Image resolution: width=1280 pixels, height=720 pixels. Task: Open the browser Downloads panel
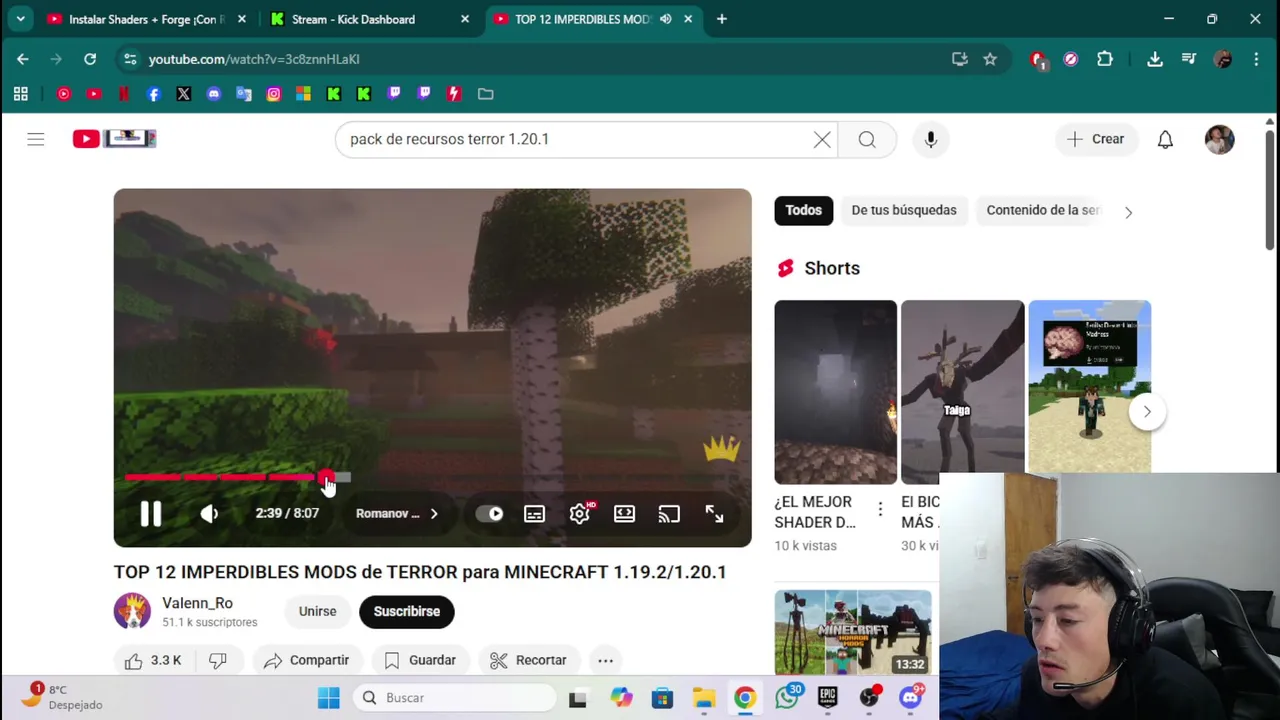coord(1155,59)
